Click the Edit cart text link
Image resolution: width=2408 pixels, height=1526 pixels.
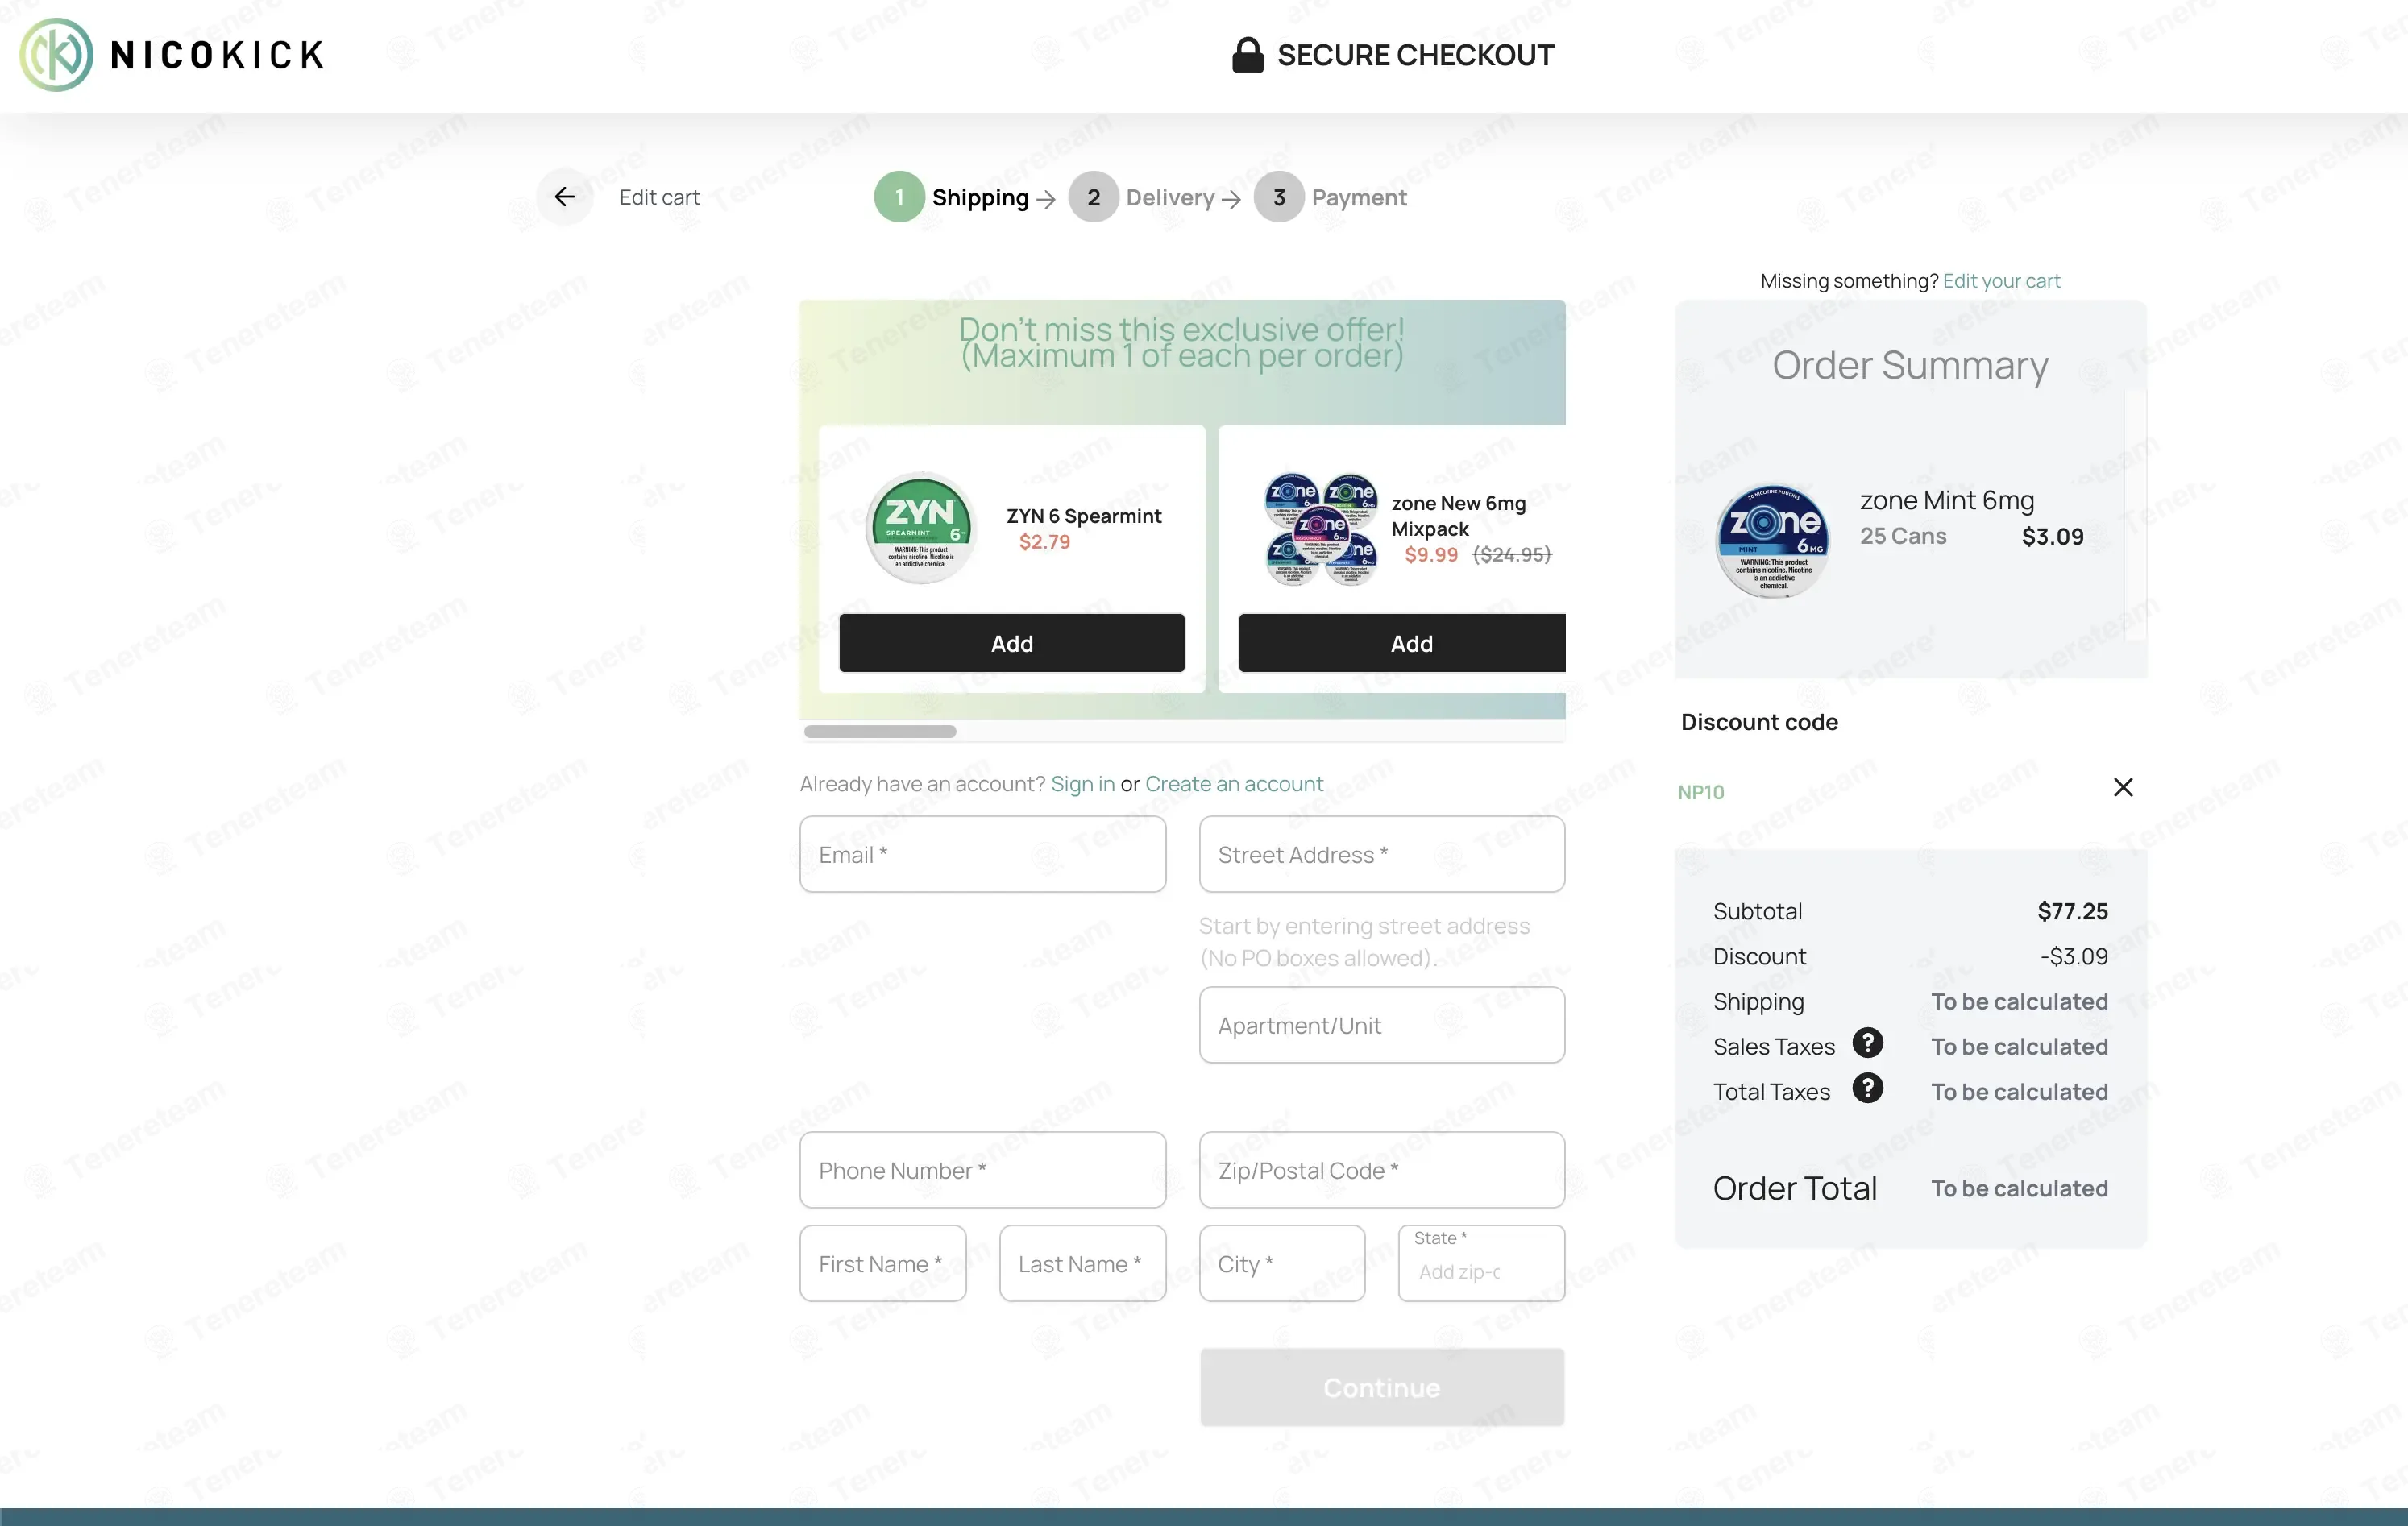(659, 197)
